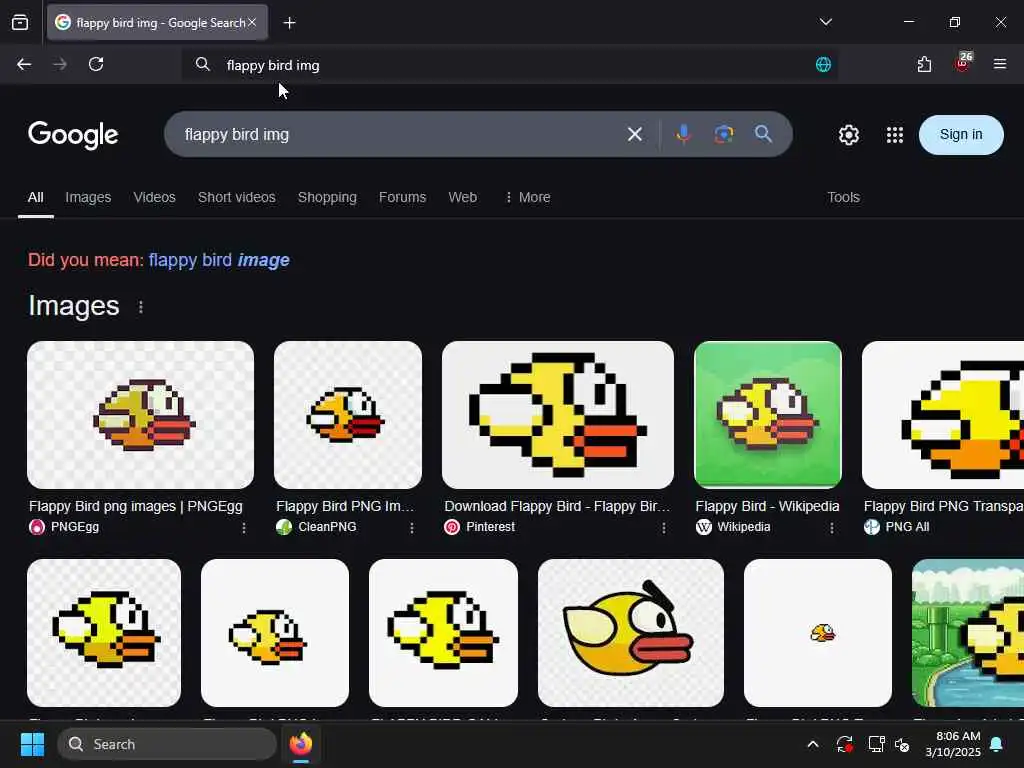Submit search with blue magnifier
Viewport: 1024px width, 768px height.
[763, 134]
